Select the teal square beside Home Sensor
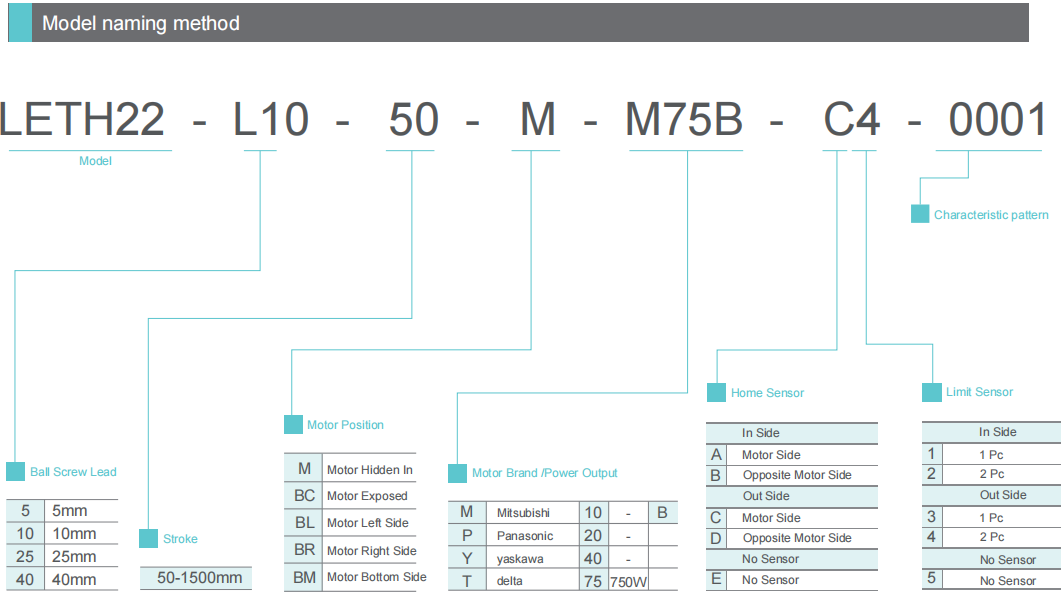The height and width of the screenshot is (605, 1061). click(x=716, y=393)
